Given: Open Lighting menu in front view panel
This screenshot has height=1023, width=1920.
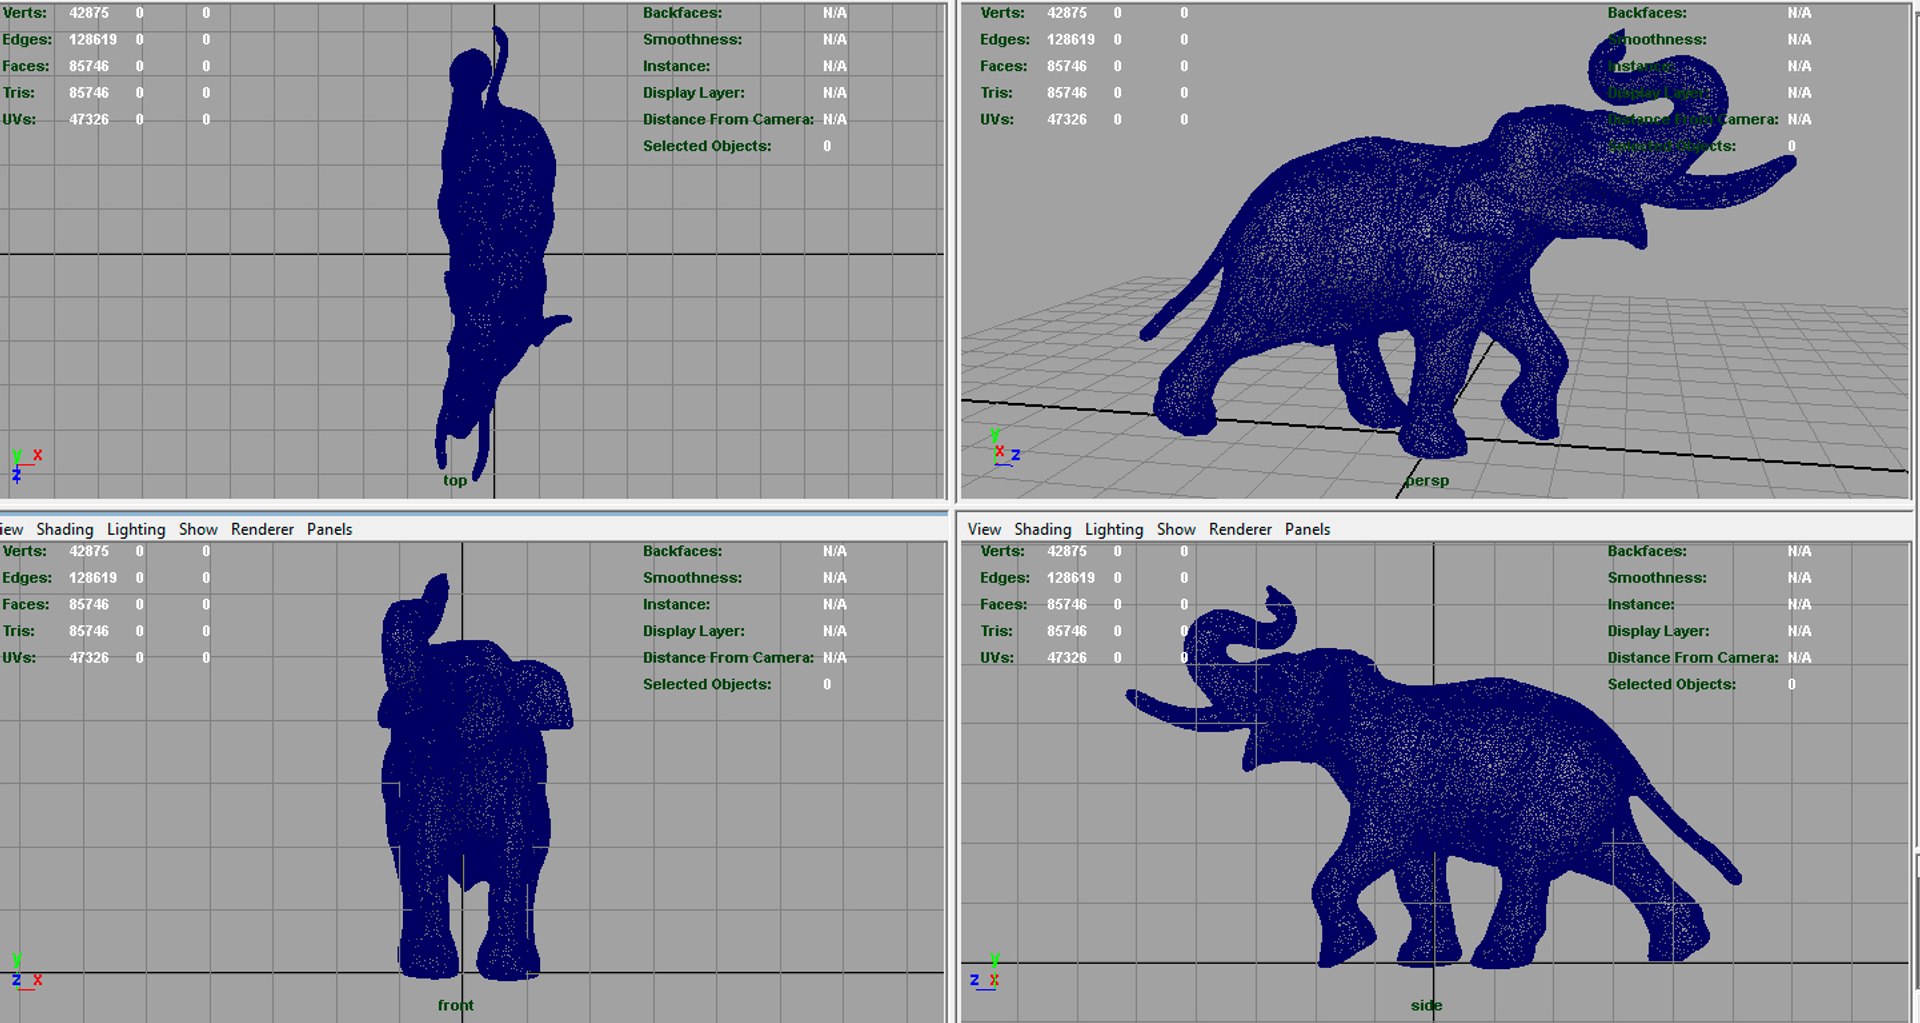Looking at the screenshot, I should 136,529.
